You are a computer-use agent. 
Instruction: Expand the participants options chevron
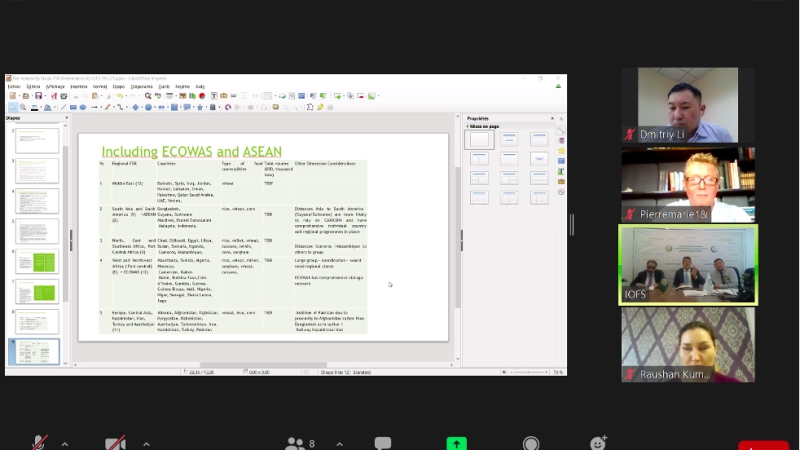pos(338,443)
